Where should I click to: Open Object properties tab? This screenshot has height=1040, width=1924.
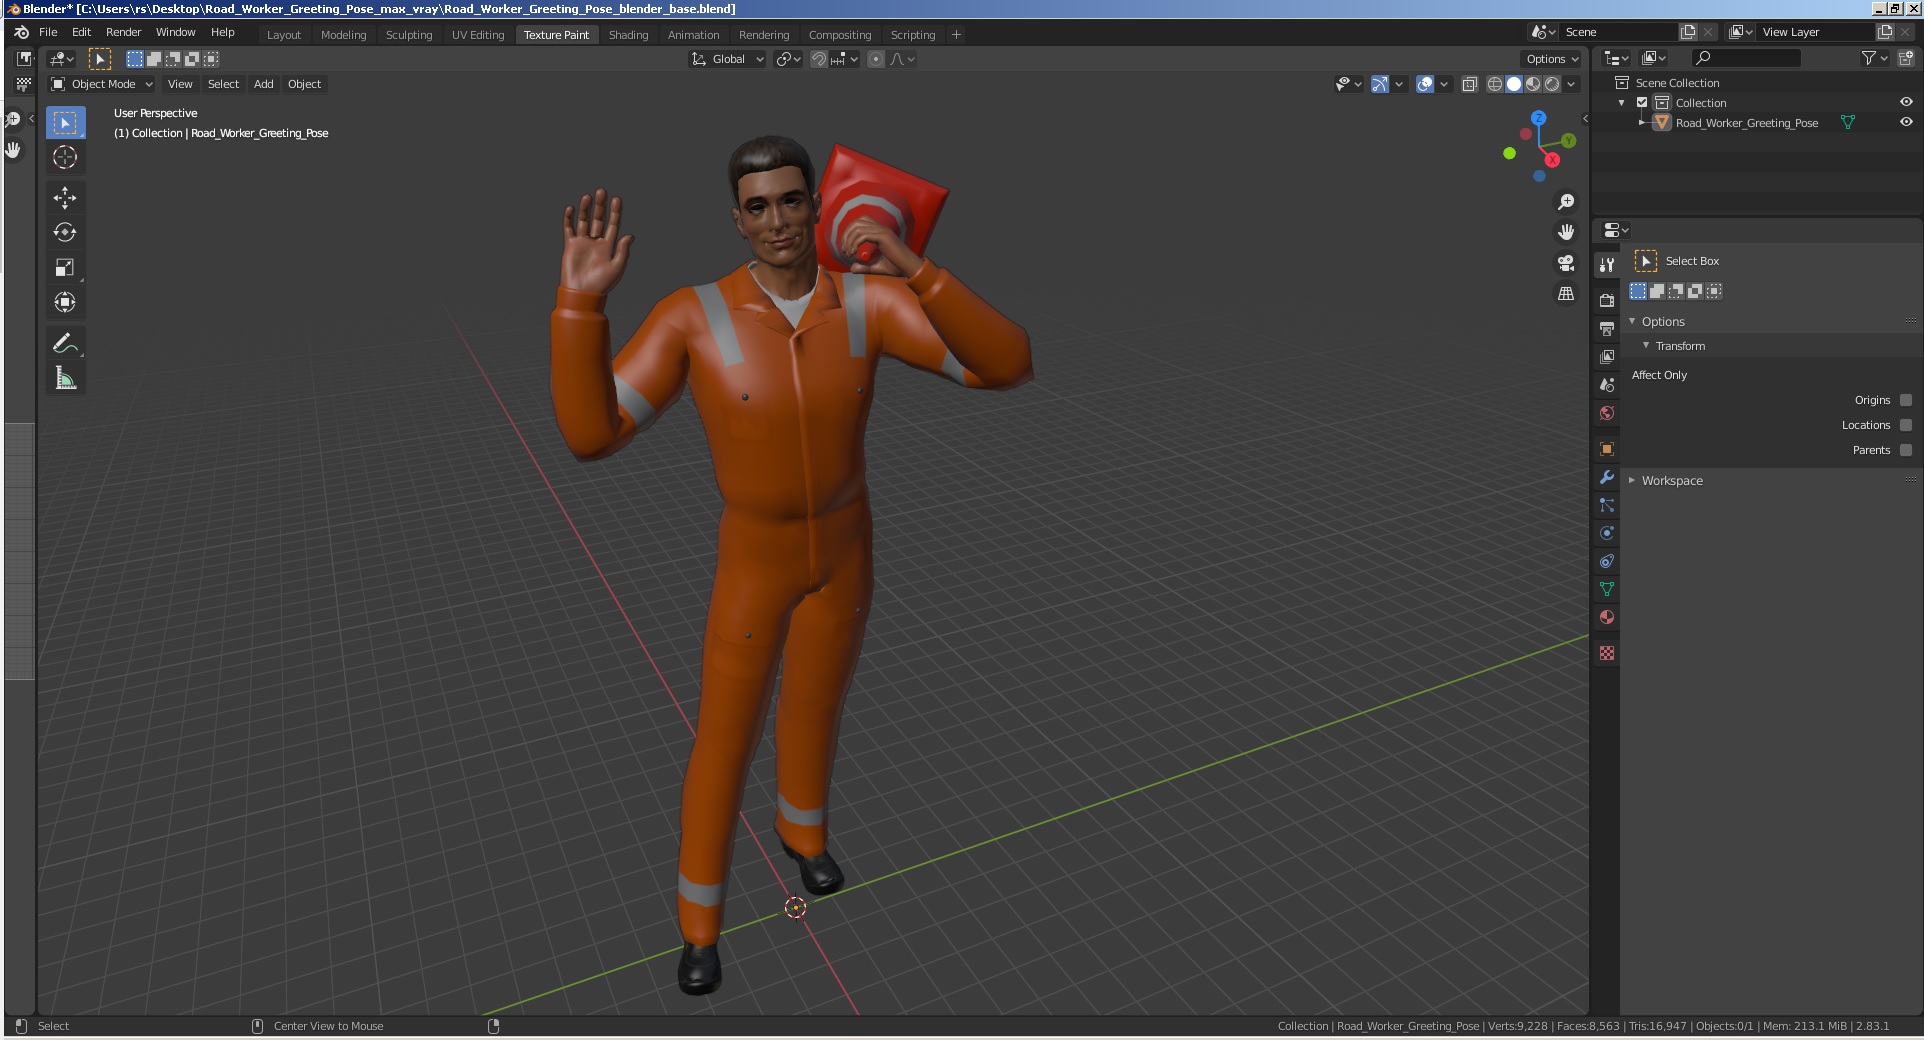(1607, 448)
